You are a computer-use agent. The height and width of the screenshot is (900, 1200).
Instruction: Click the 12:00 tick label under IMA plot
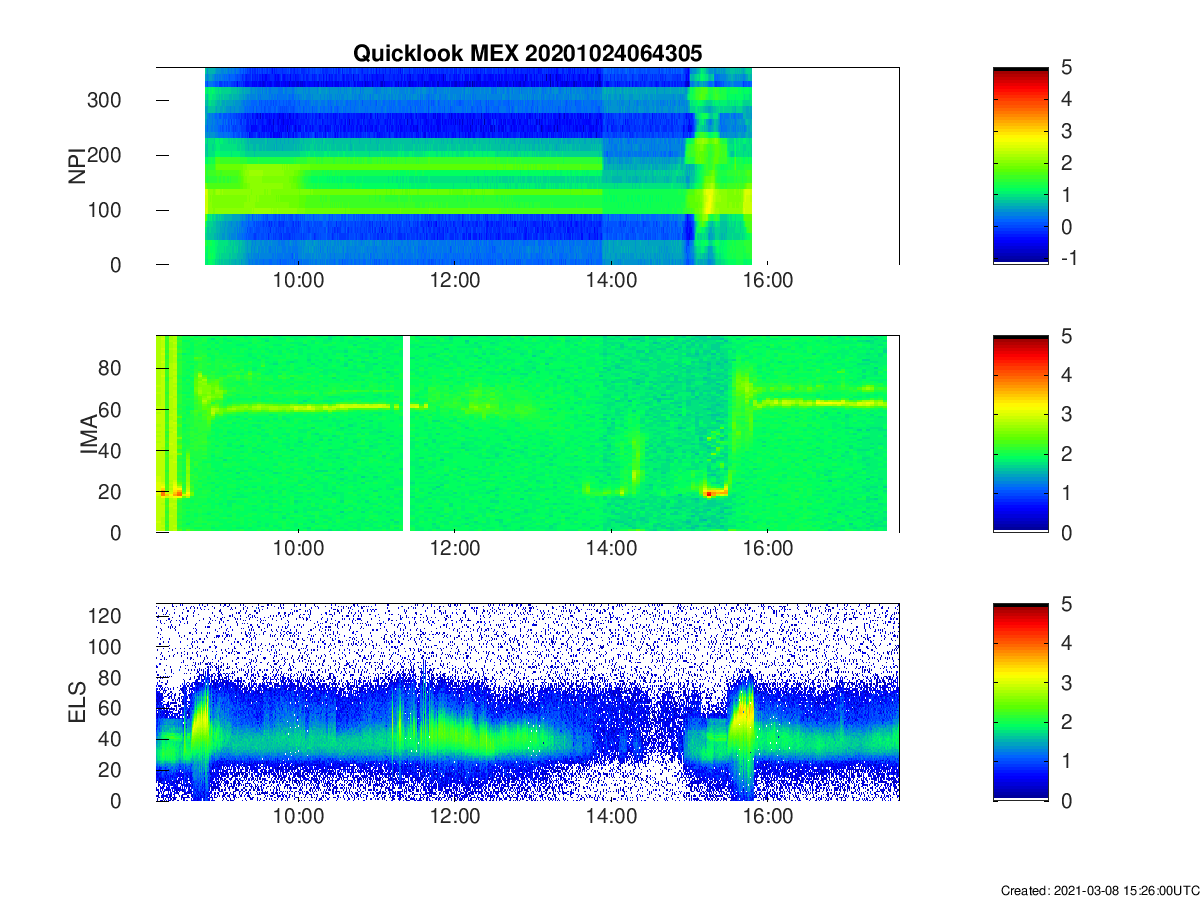(454, 549)
